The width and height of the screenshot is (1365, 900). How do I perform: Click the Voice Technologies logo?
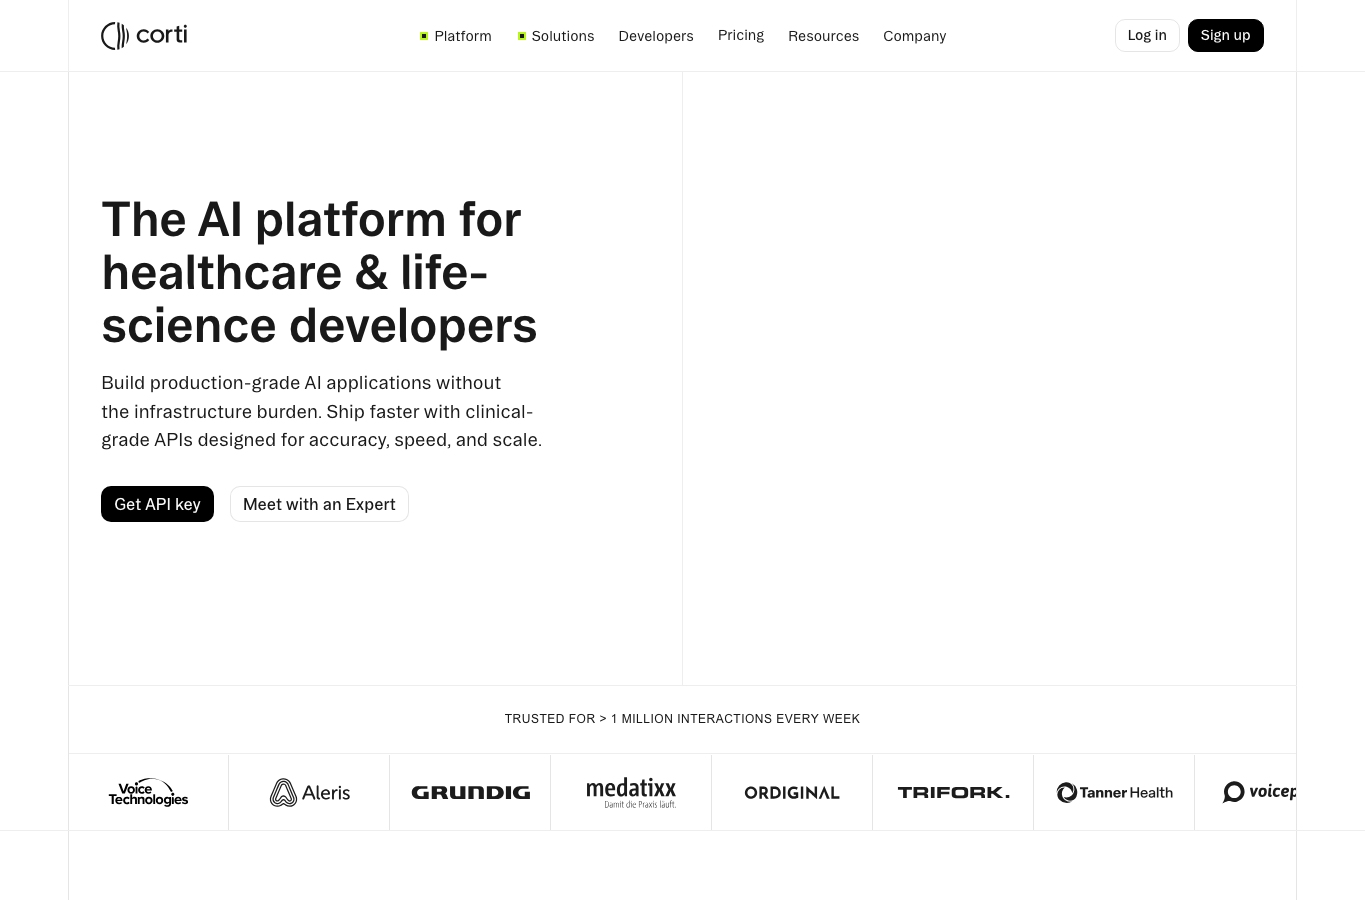(148, 792)
